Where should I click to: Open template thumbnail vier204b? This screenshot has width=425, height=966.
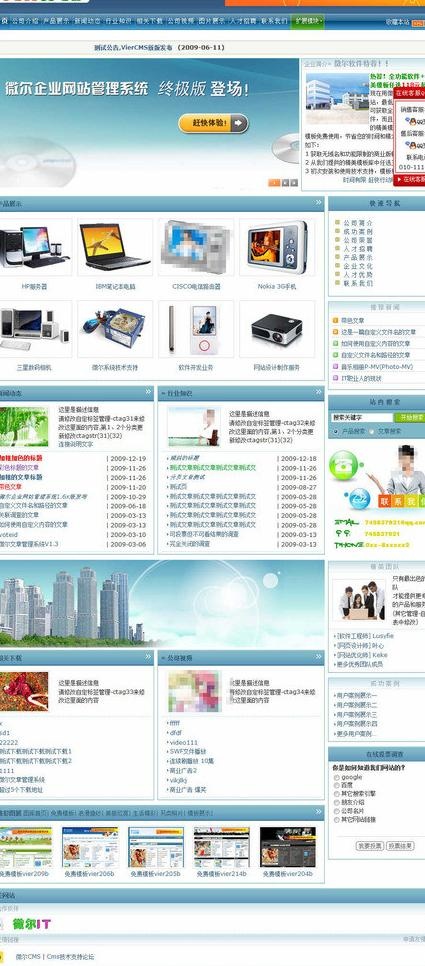(x=288, y=847)
